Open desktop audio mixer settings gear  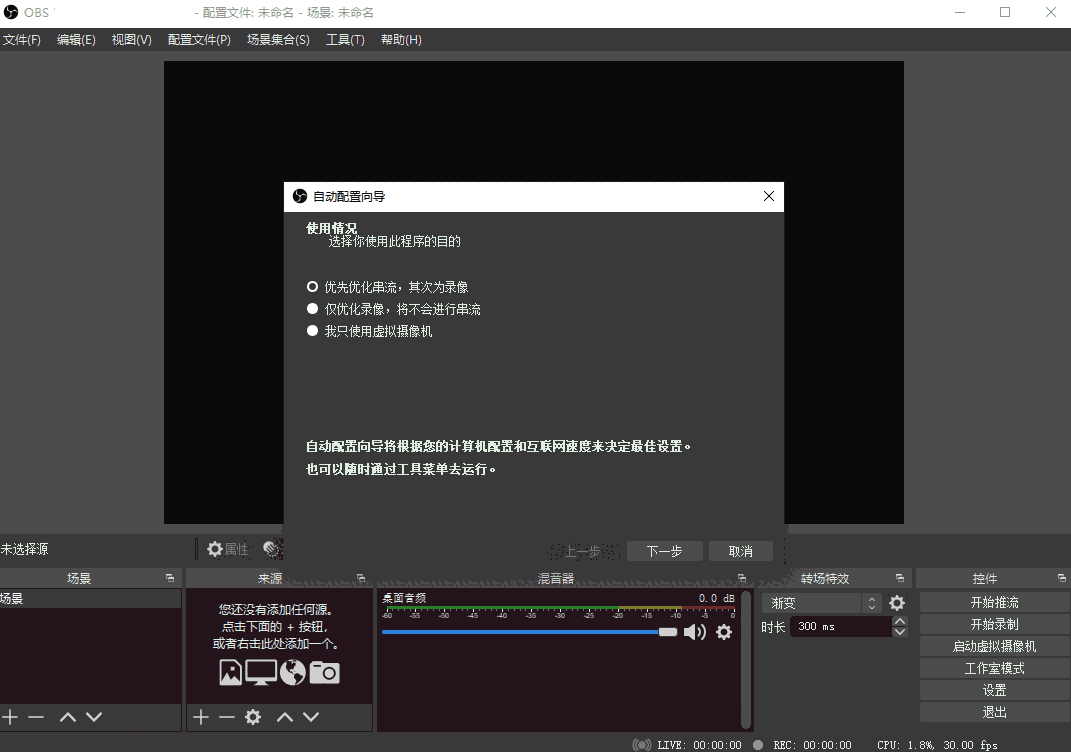[x=724, y=631]
